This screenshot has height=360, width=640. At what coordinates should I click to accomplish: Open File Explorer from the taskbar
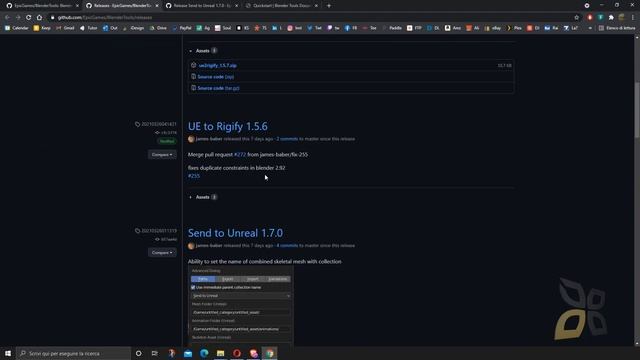click(220, 353)
